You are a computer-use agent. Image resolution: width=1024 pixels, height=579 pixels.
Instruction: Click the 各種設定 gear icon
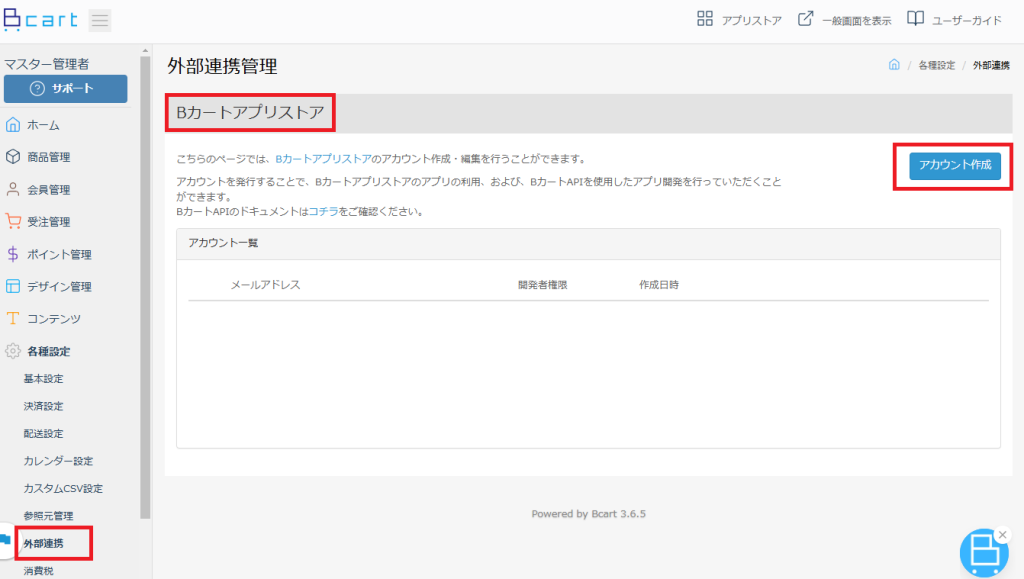pos(12,351)
